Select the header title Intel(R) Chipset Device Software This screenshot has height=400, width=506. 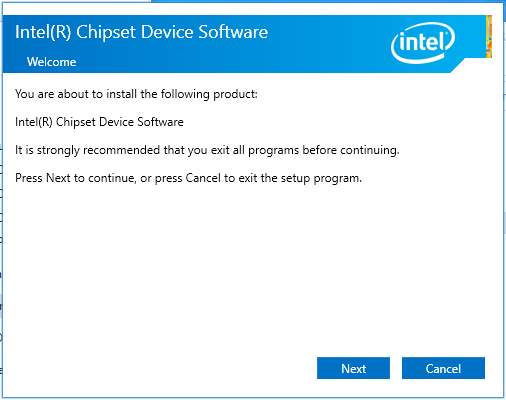tap(141, 32)
